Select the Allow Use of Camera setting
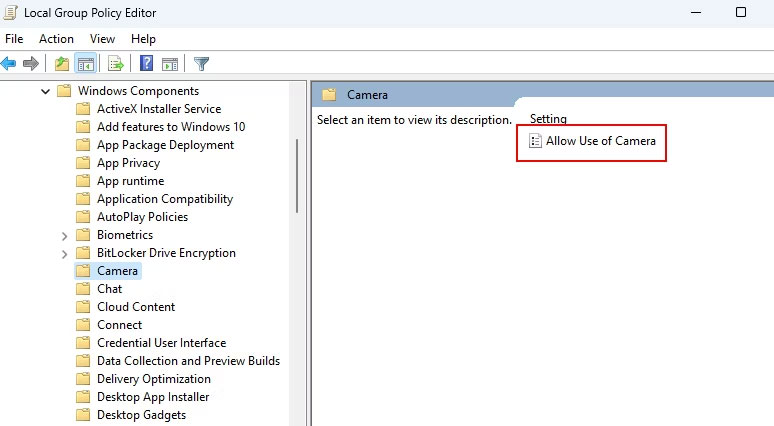 600,141
